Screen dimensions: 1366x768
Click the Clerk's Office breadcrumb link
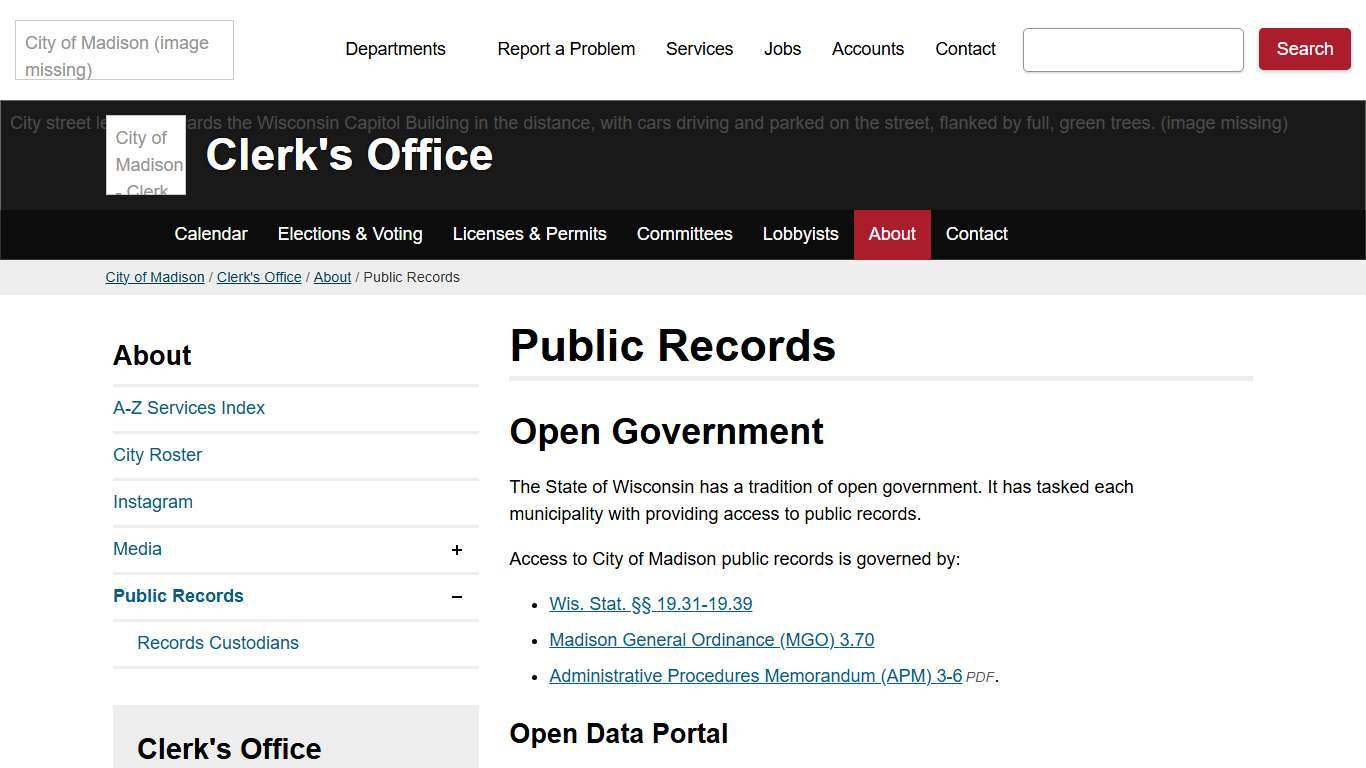coord(259,277)
